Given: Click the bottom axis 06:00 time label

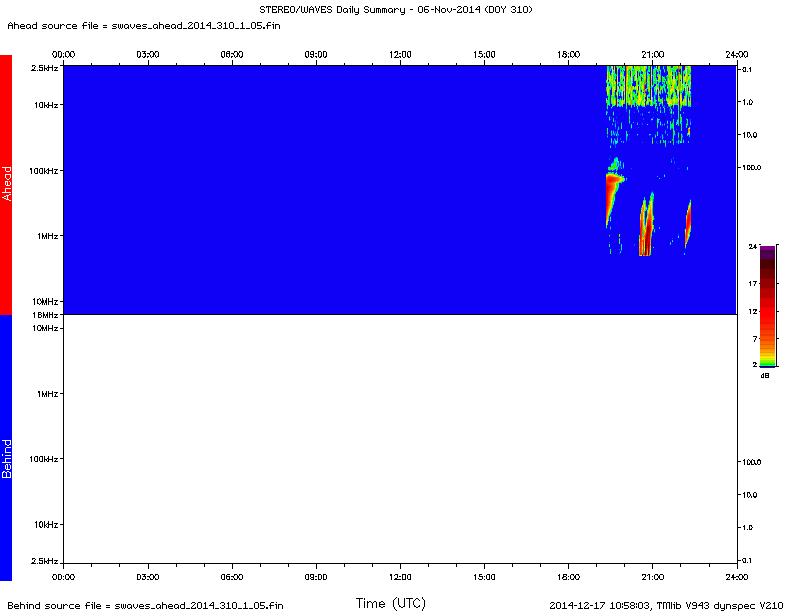Looking at the screenshot, I should coord(232,577).
